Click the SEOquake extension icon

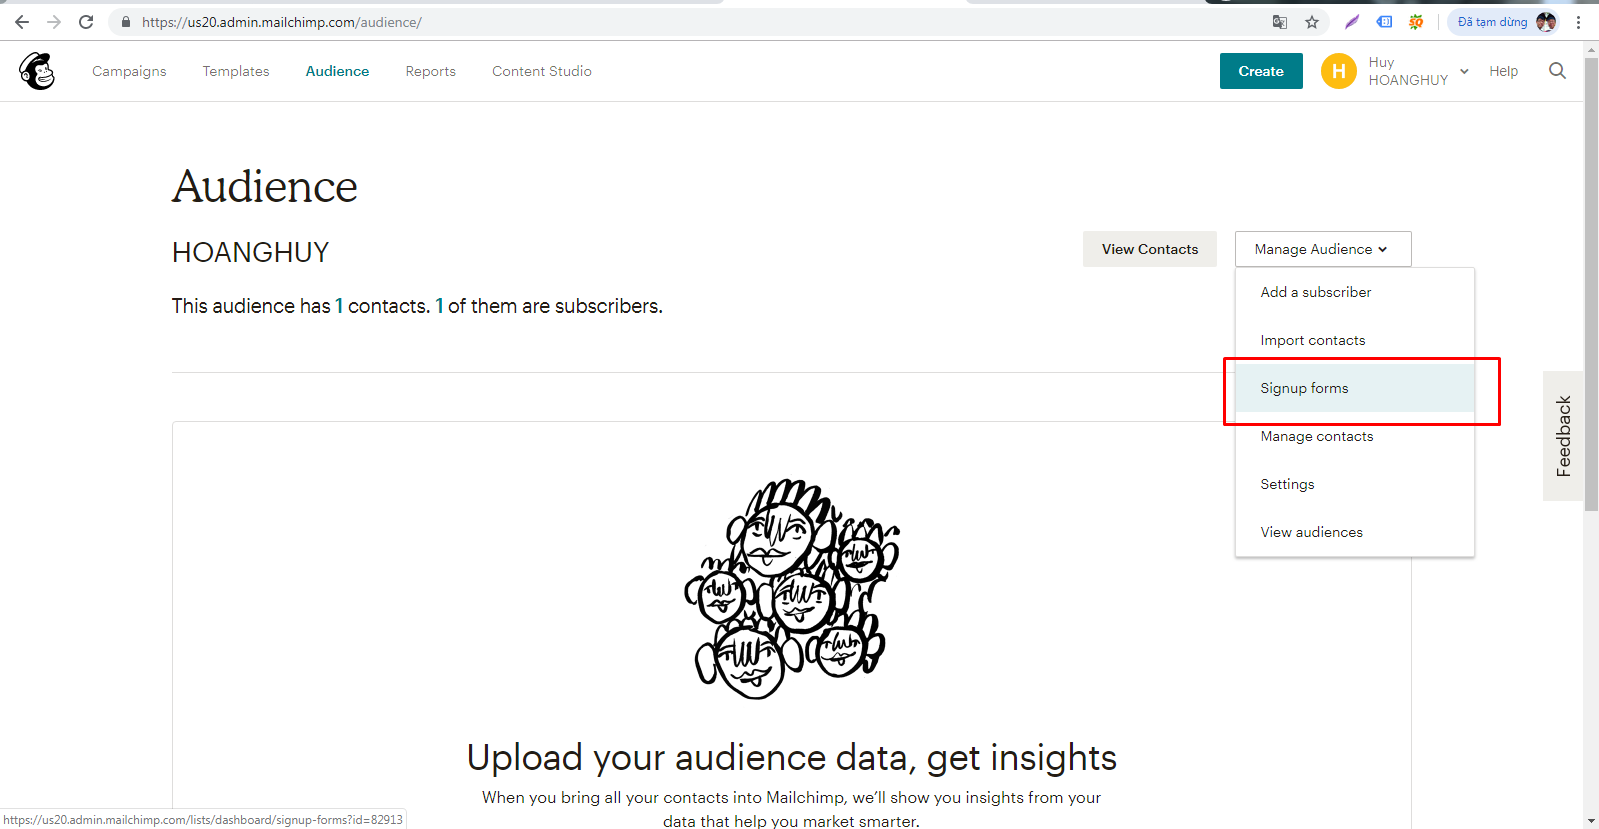click(1416, 22)
